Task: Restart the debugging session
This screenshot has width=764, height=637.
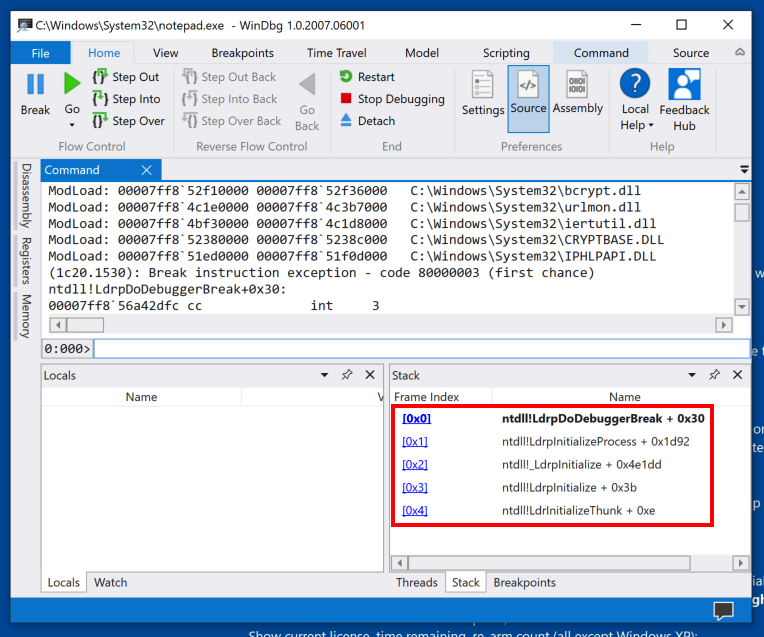Action: pos(367,77)
